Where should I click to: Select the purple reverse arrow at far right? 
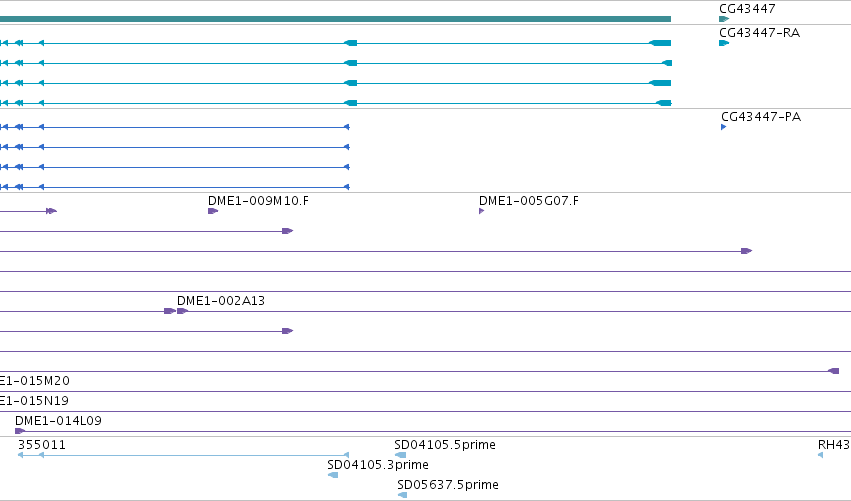pos(834,371)
